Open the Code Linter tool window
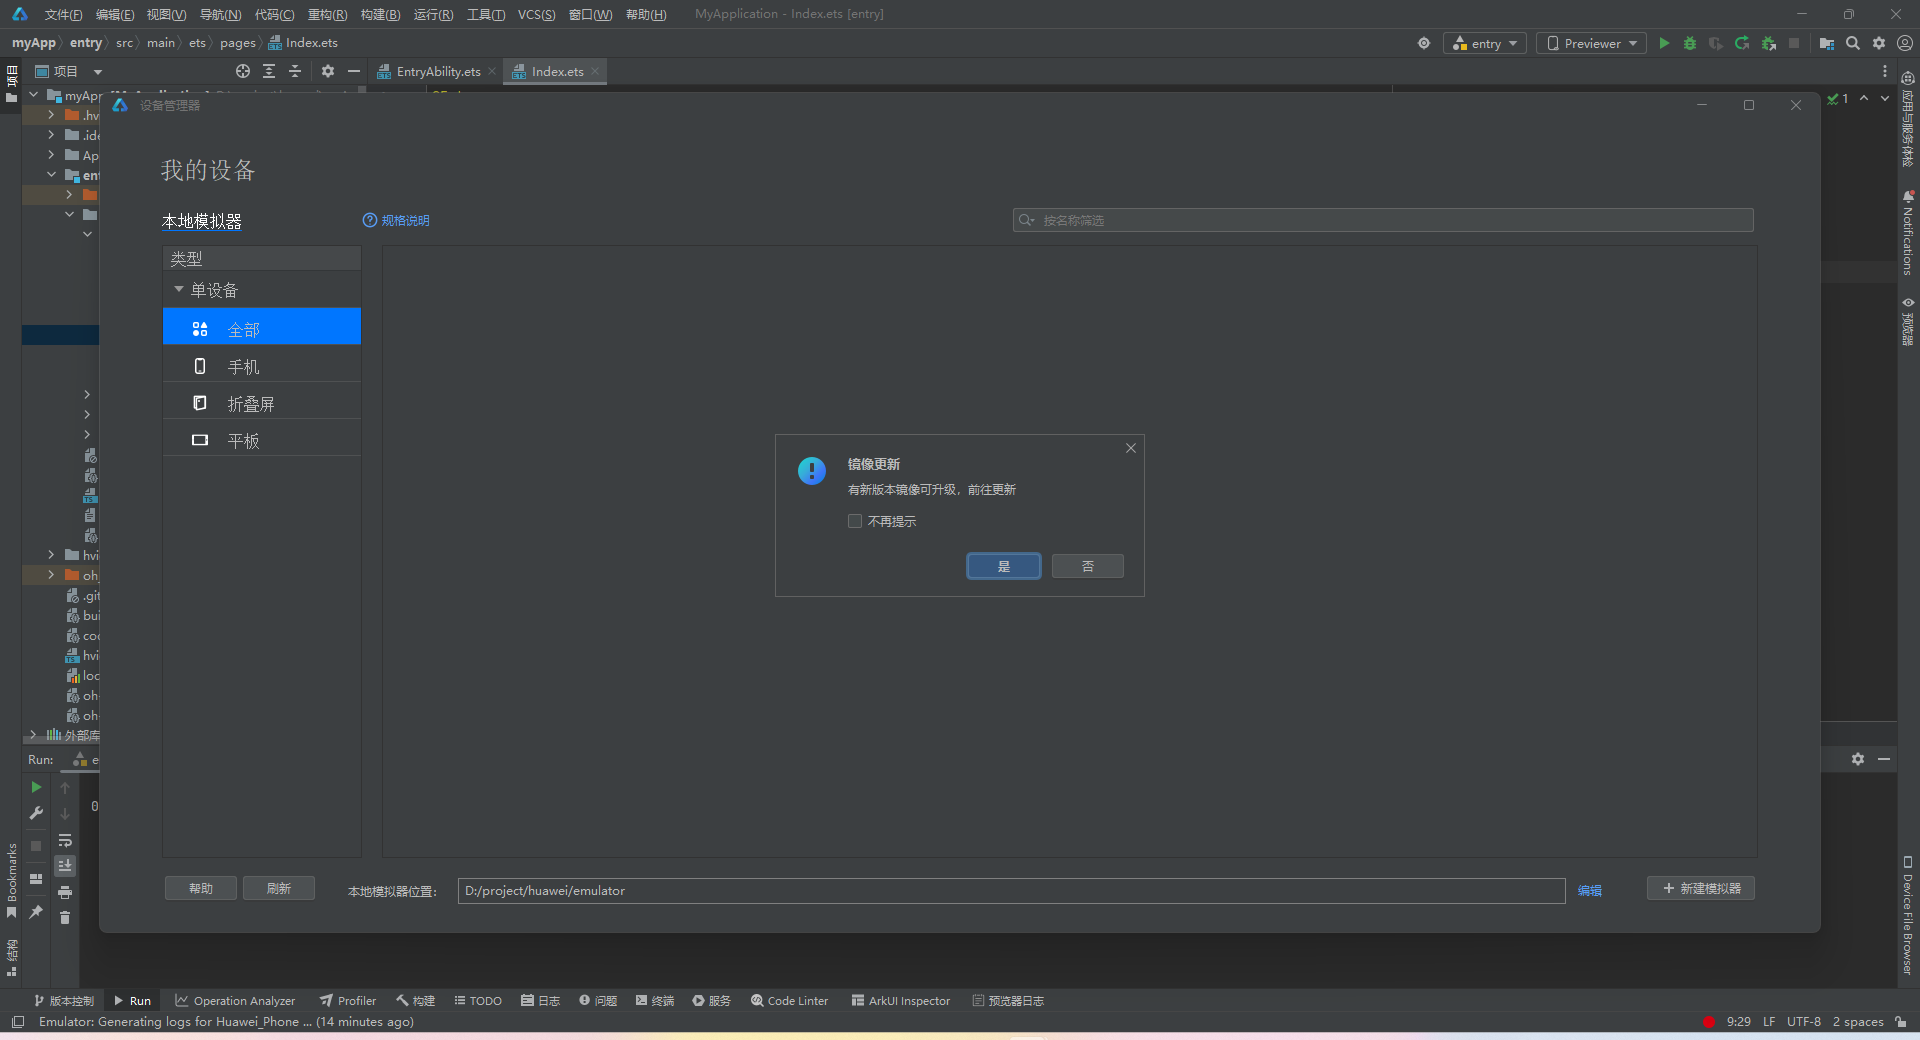The height and width of the screenshot is (1040, 1920). 789,1000
